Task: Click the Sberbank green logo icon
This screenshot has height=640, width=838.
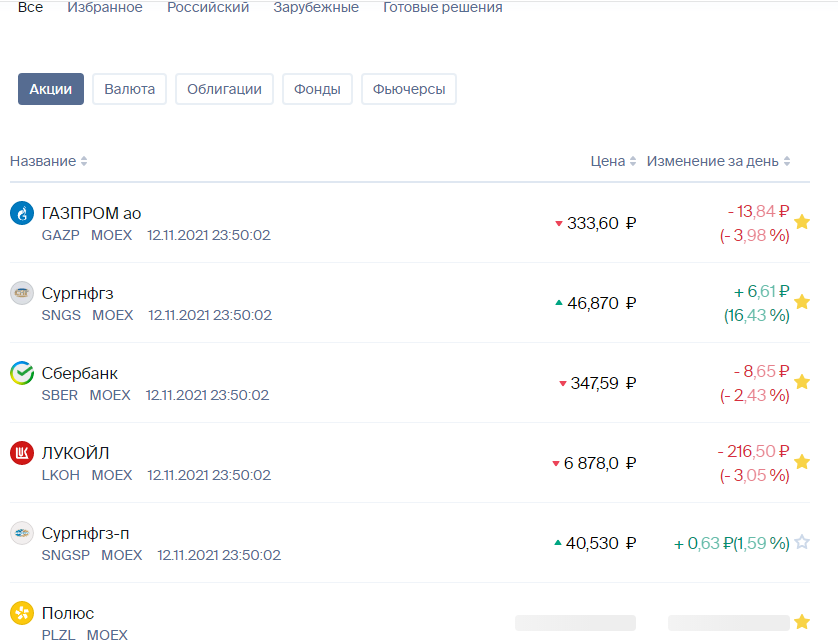Action: pos(22,373)
